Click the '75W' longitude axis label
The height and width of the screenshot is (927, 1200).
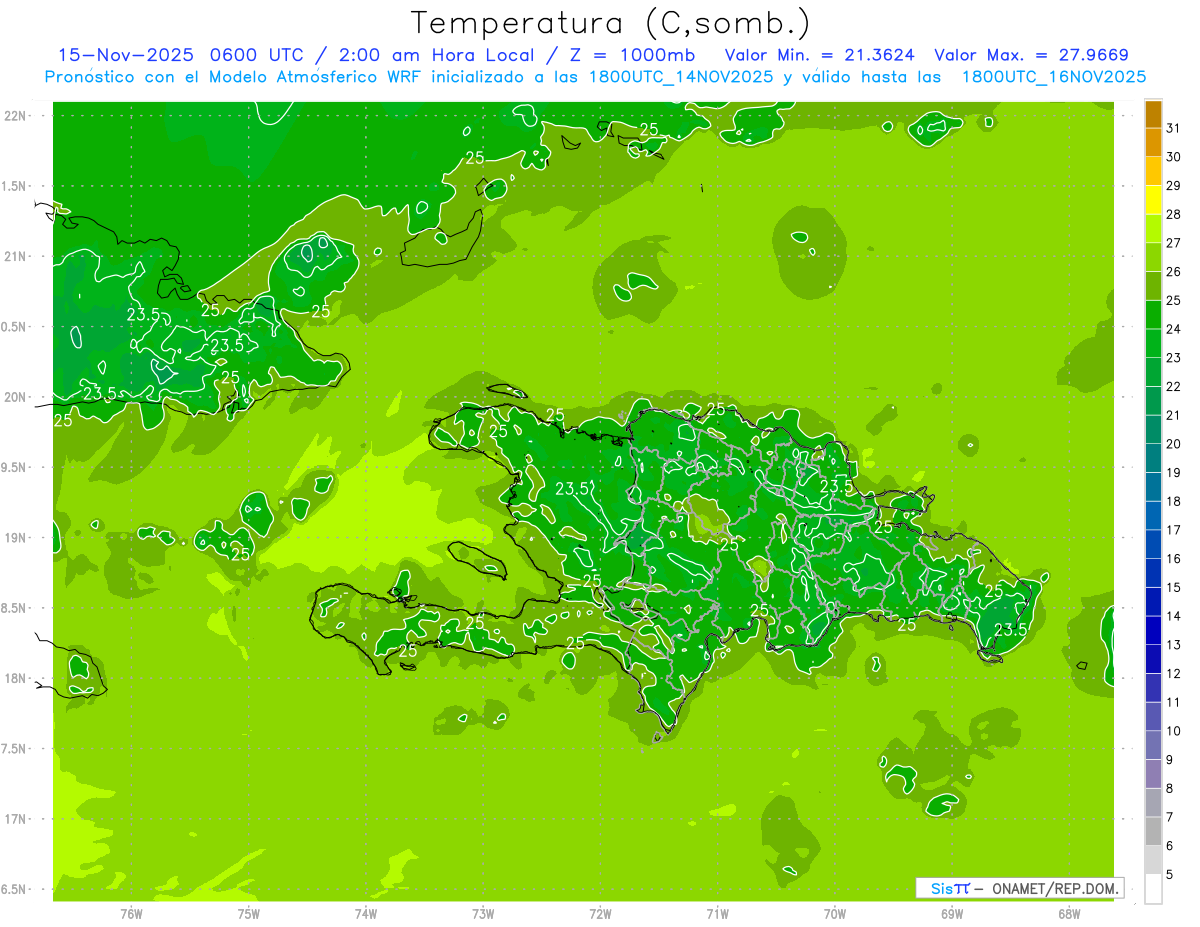click(249, 913)
